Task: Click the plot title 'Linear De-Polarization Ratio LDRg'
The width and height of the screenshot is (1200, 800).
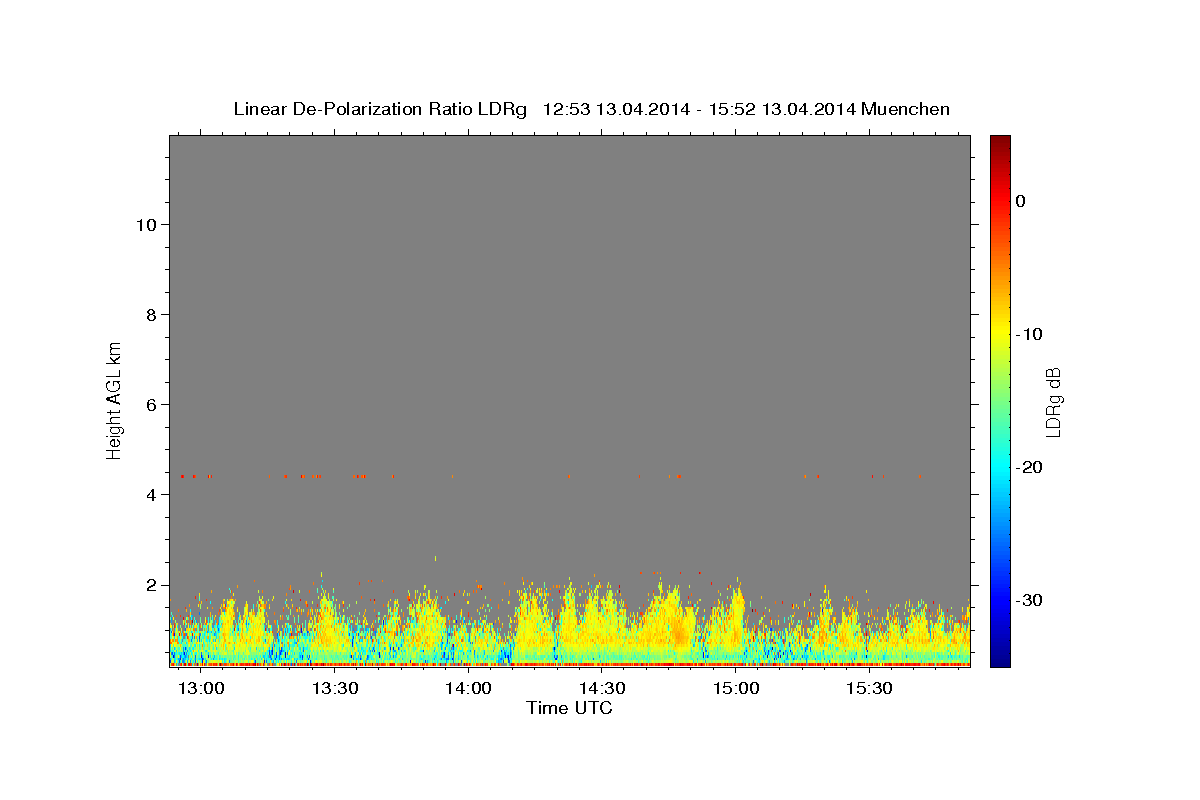Action: tap(379, 109)
